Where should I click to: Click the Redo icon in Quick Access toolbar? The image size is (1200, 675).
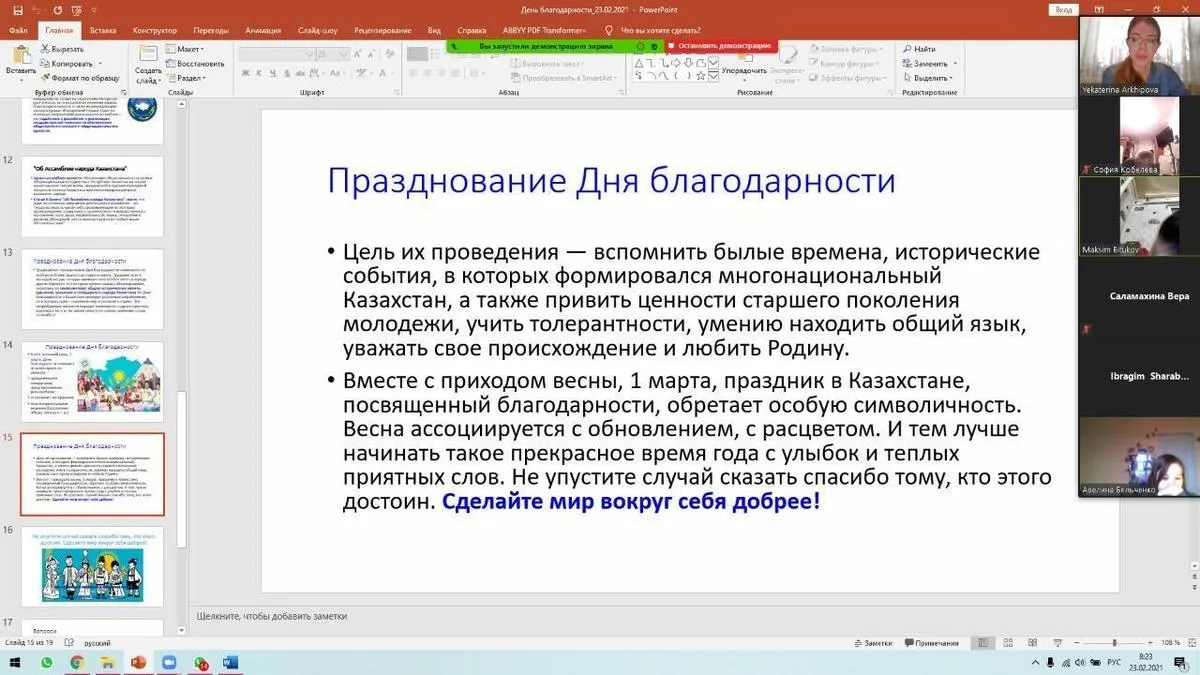pos(58,10)
